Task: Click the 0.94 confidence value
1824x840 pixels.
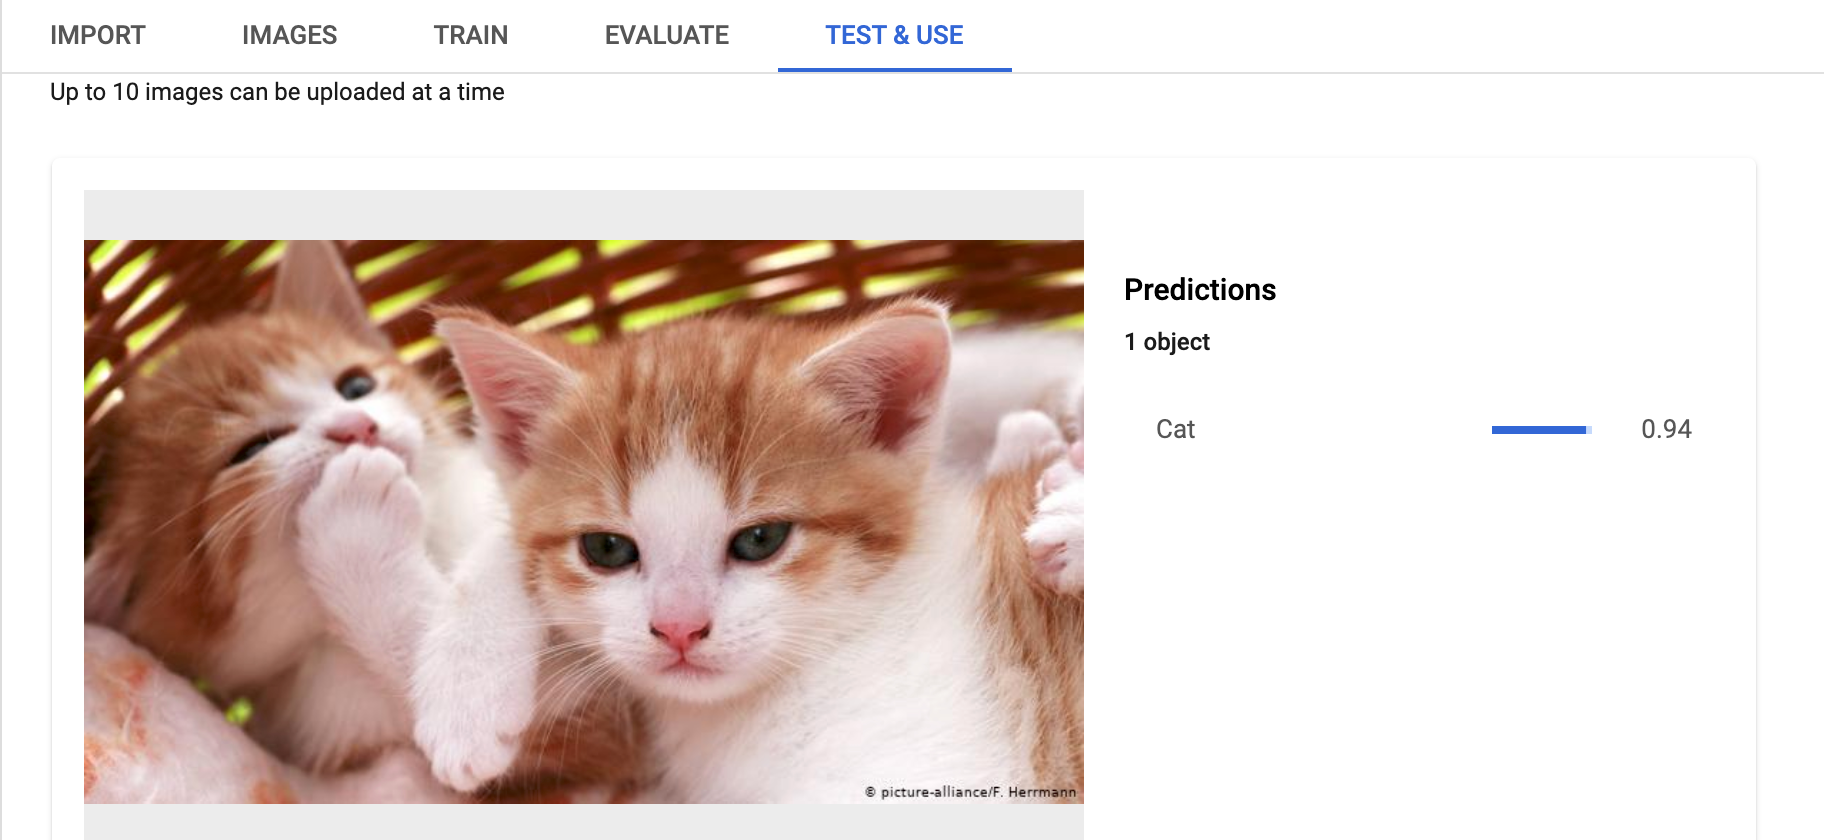Action: 1668,428
